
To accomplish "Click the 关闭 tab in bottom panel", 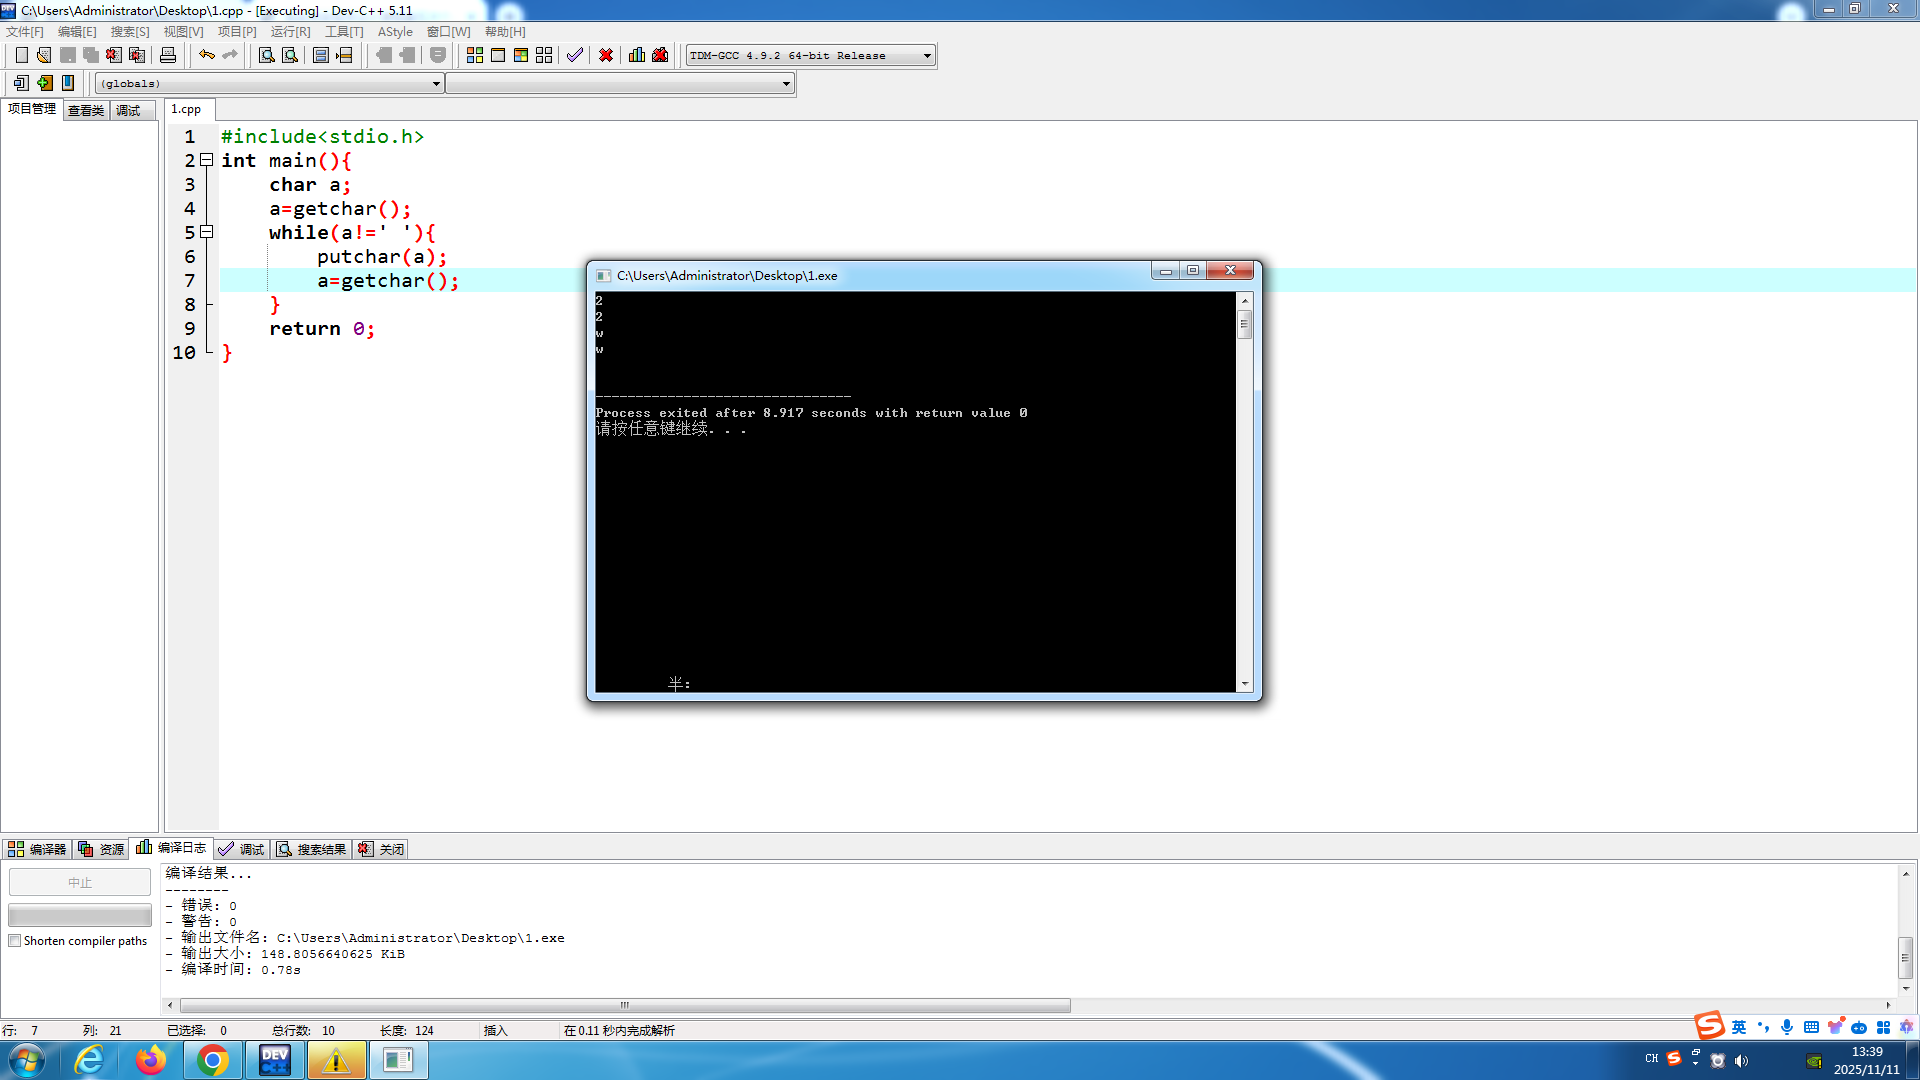I will coord(382,849).
